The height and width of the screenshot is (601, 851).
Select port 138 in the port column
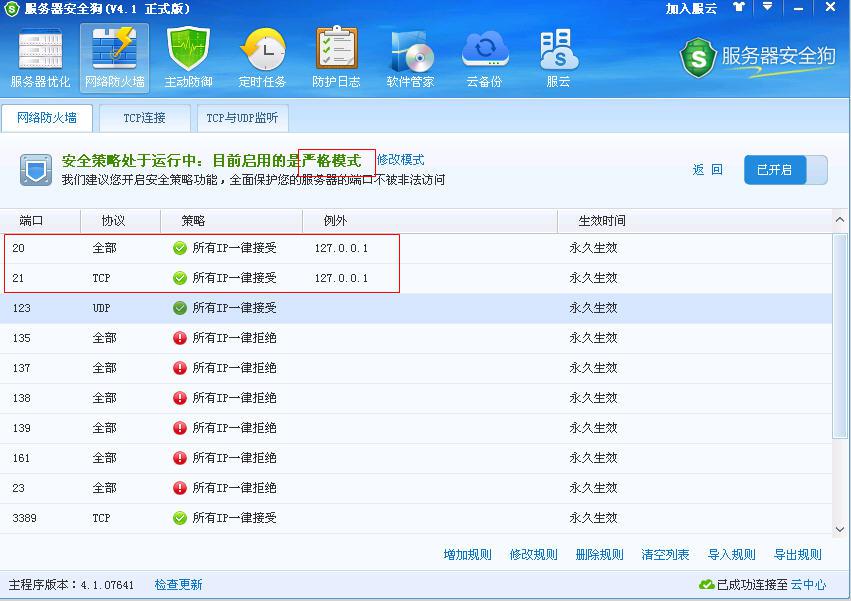click(x=22, y=398)
